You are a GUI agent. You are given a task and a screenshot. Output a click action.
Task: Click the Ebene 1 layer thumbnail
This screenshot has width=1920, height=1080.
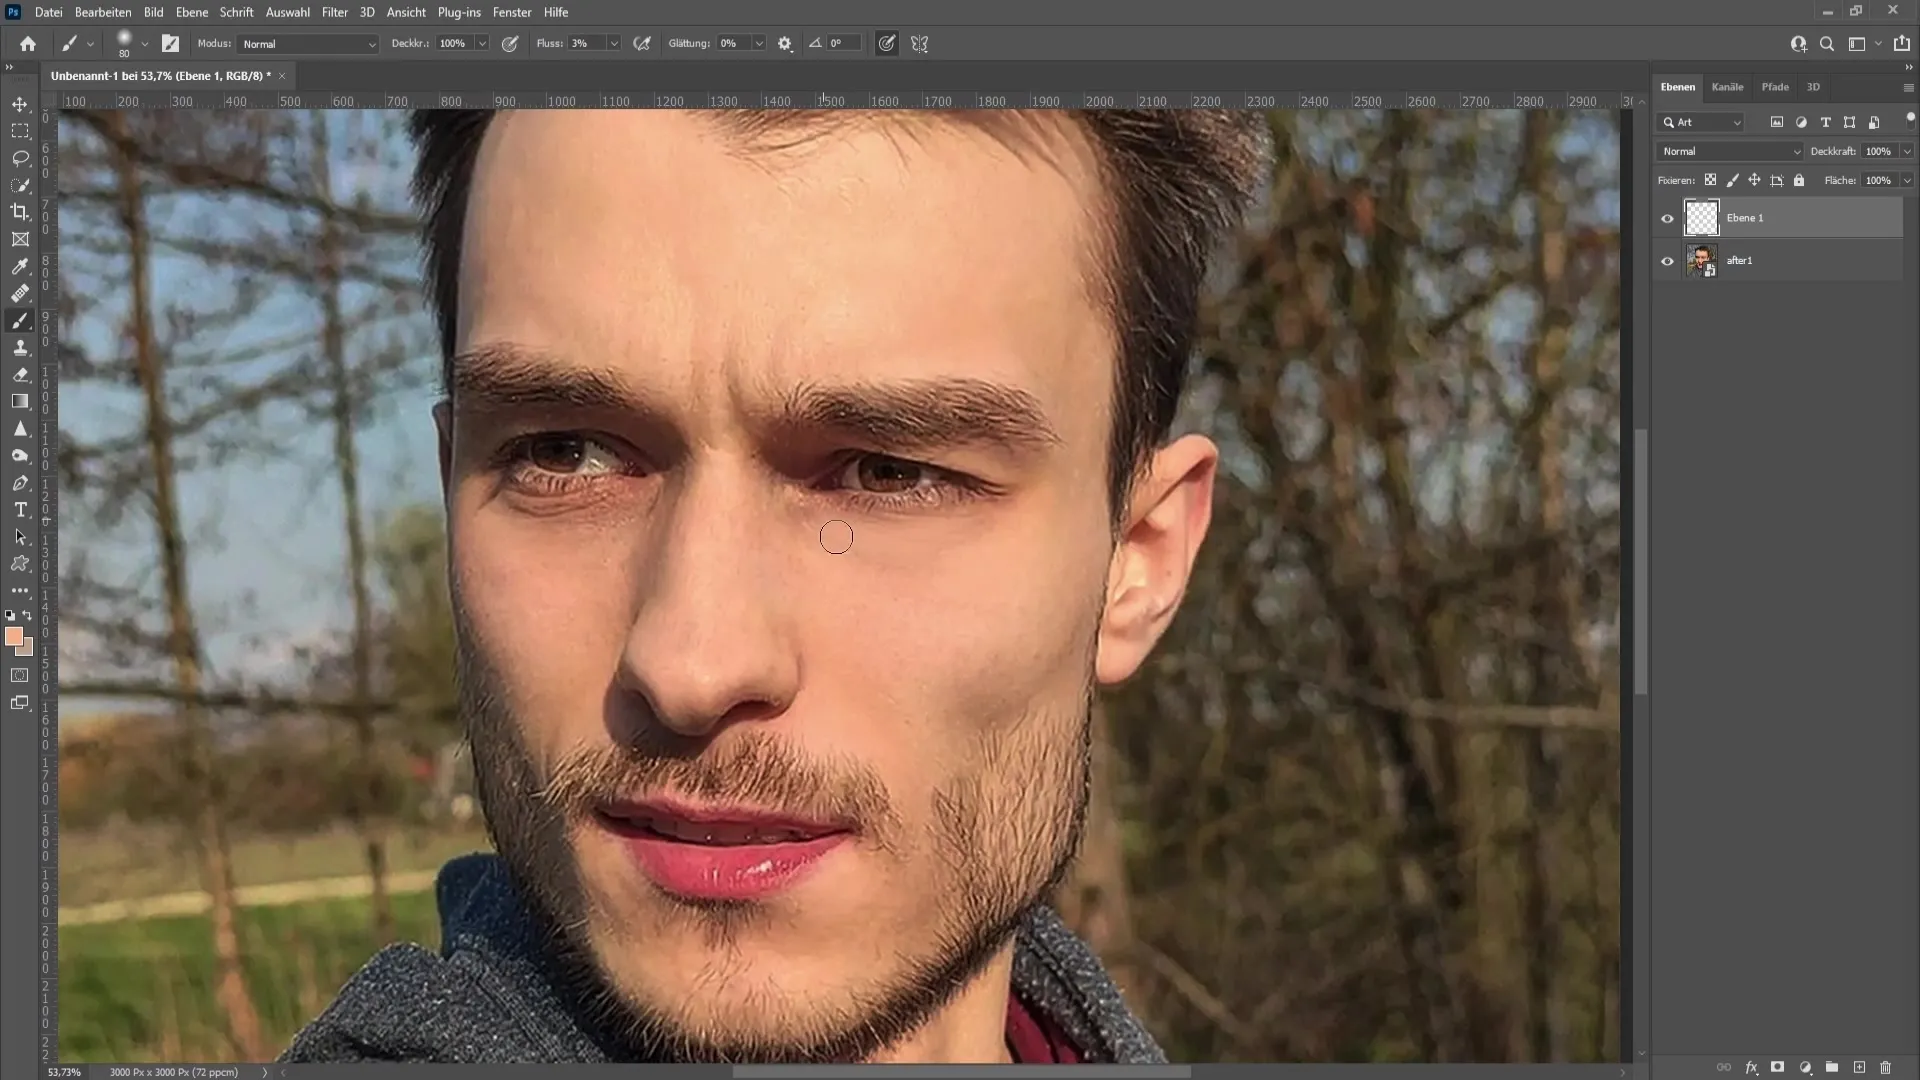(1701, 216)
